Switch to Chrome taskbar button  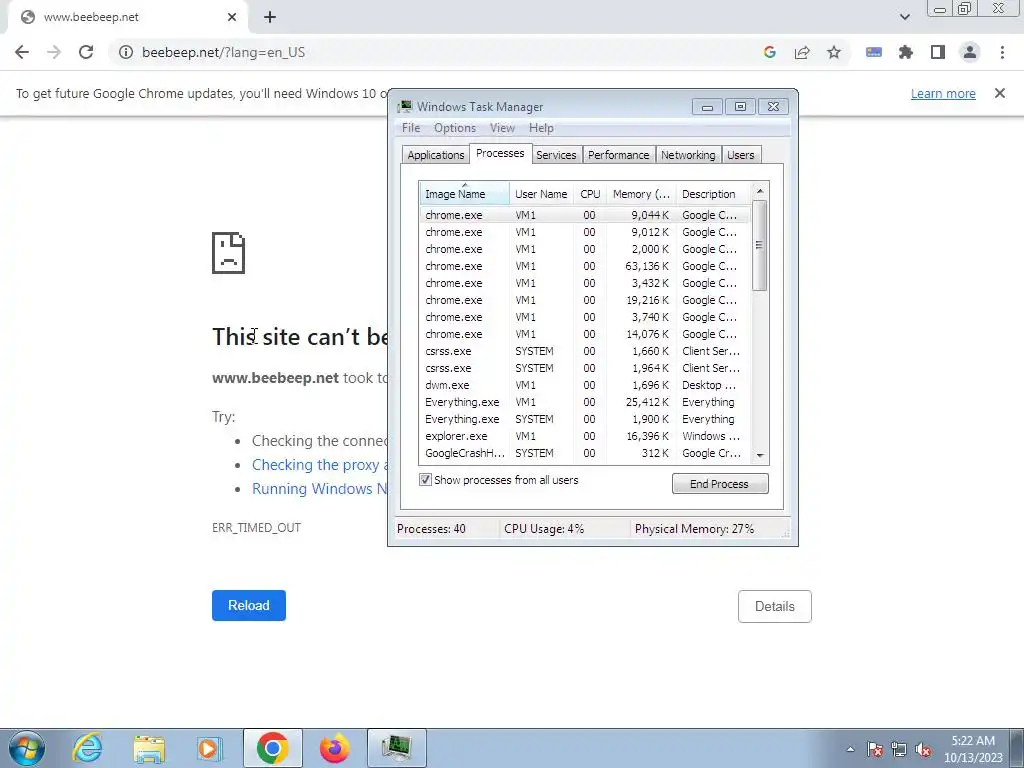(x=273, y=748)
